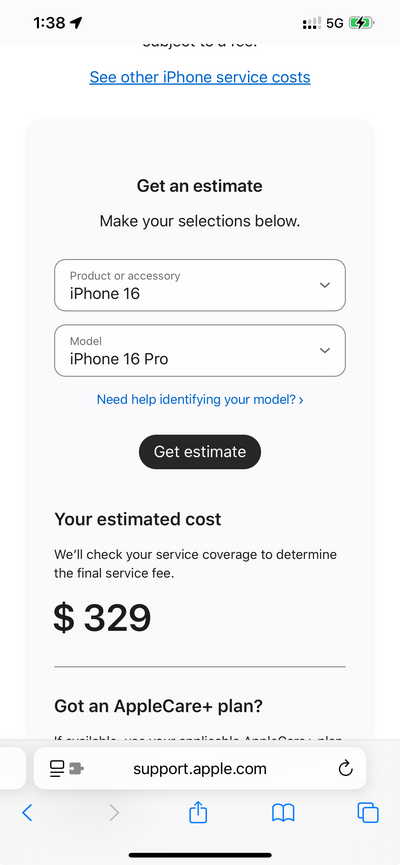Tap the location arrow in status bar
The height and width of the screenshot is (865, 400).
pyautogui.click(x=76, y=23)
